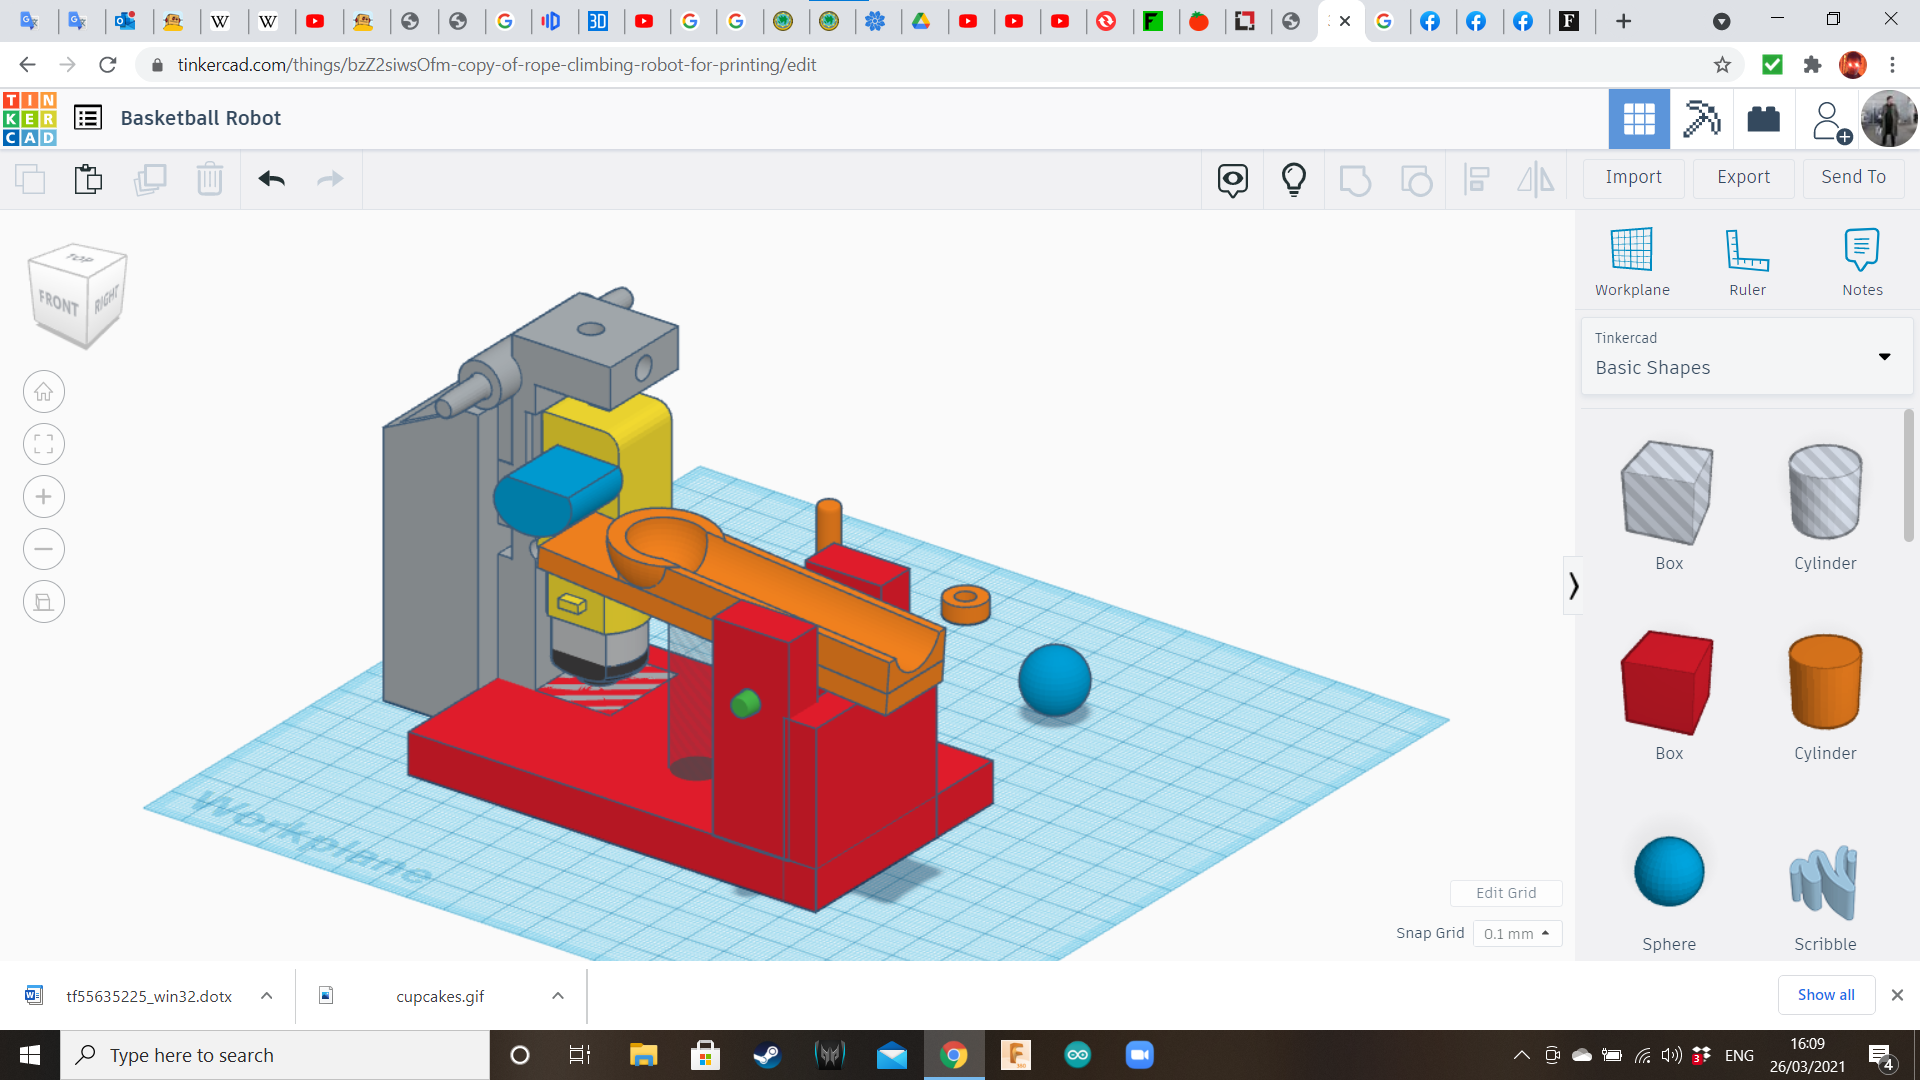The width and height of the screenshot is (1920, 1080).
Task: Click the Fit all in view icon
Action: (x=44, y=444)
